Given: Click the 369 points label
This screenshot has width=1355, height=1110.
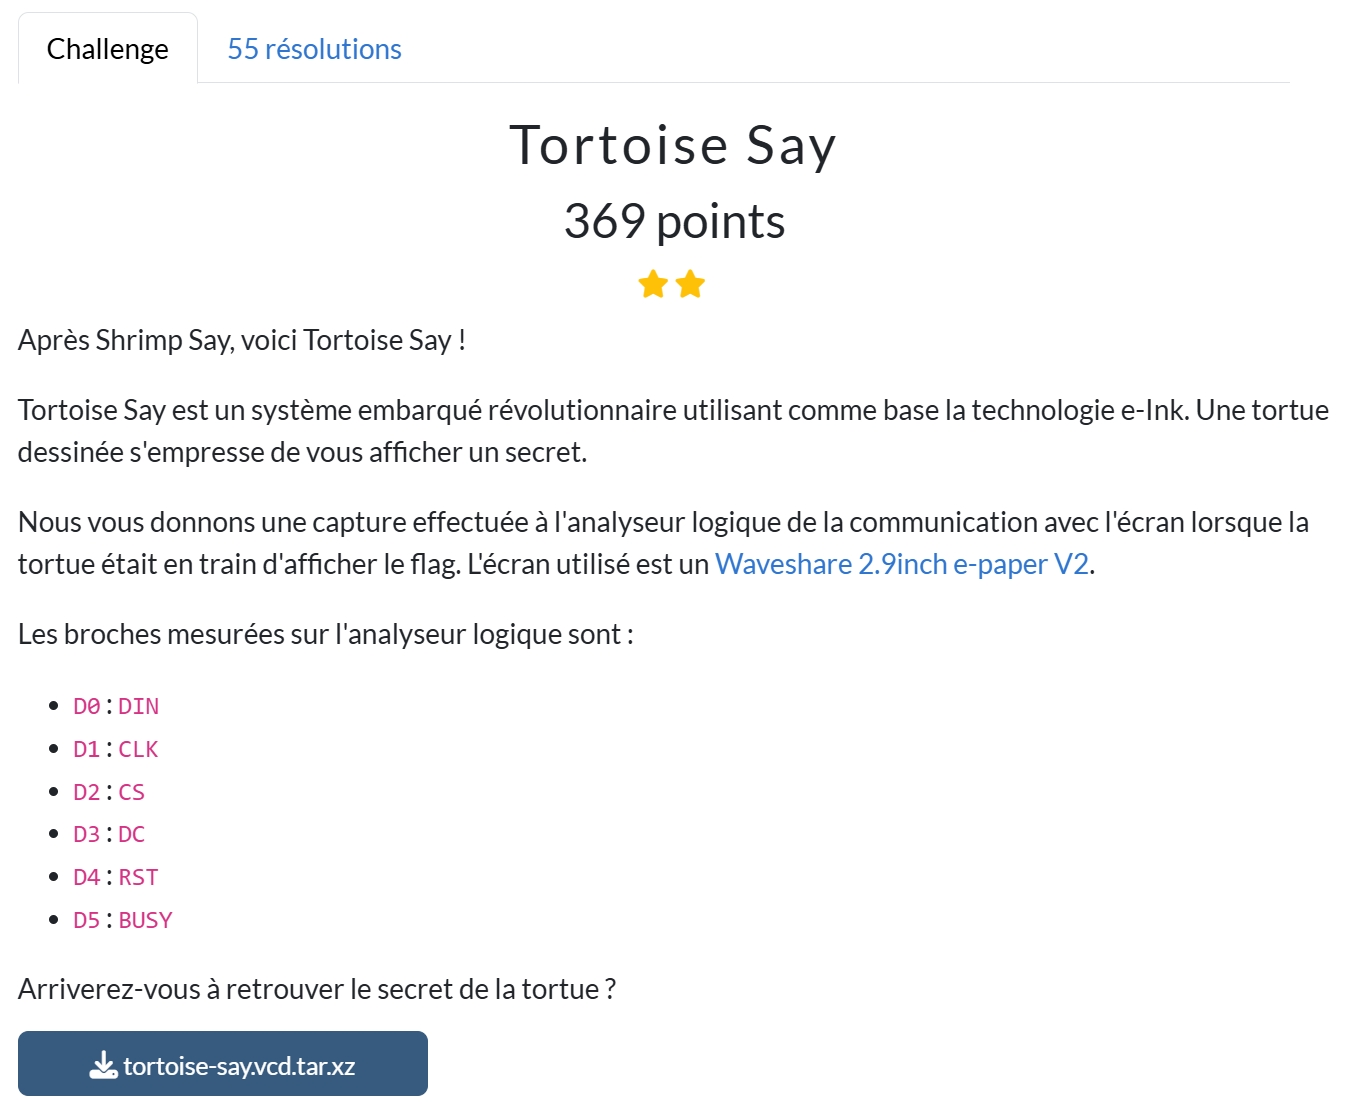Looking at the screenshot, I should (x=673, y=221).
